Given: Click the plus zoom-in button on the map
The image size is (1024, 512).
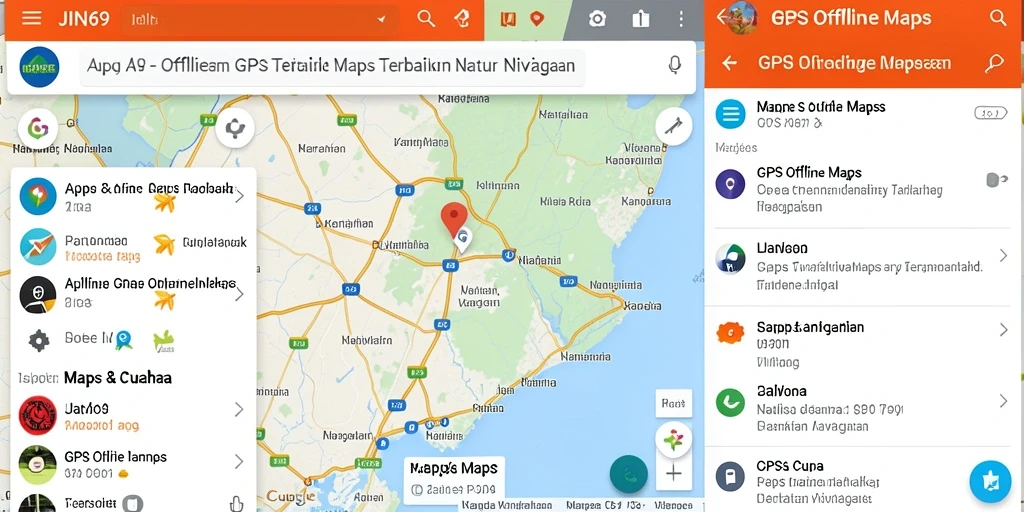Looking at the screenshot, I should pyautogui.click(x=673, y=473).
